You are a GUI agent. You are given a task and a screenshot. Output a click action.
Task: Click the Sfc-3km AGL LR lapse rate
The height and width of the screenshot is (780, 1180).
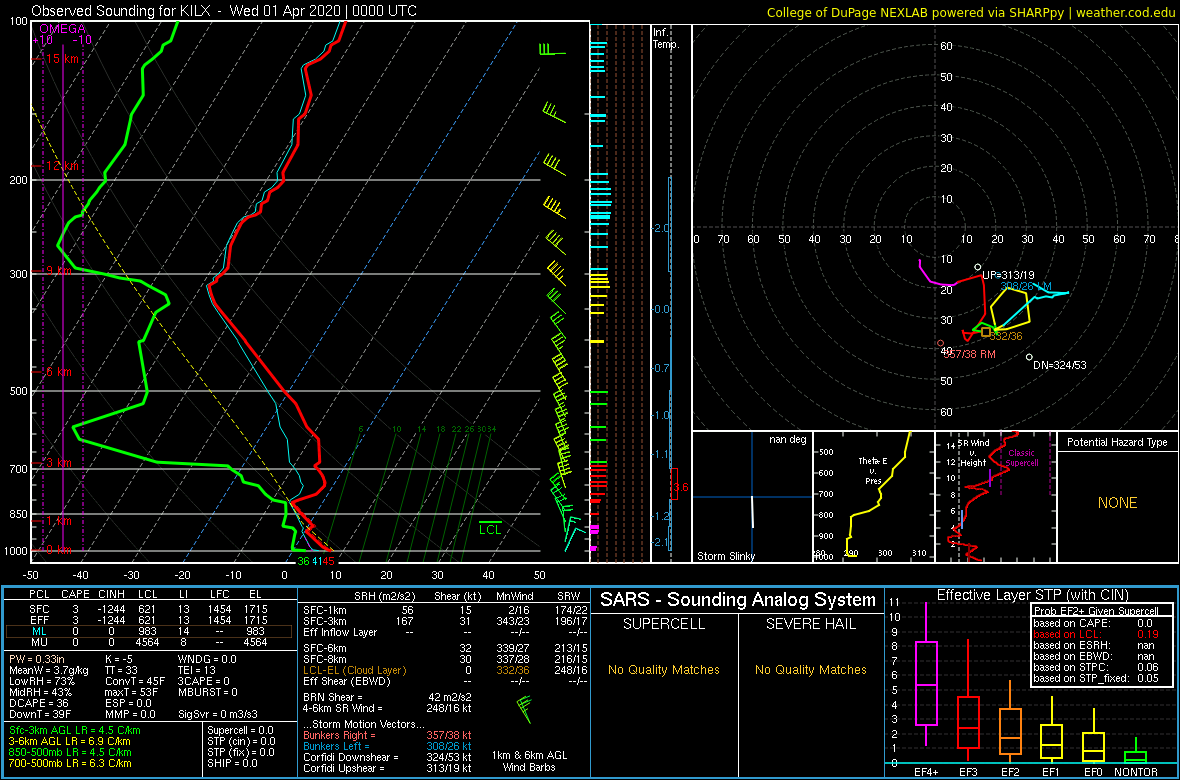(75, 730)
